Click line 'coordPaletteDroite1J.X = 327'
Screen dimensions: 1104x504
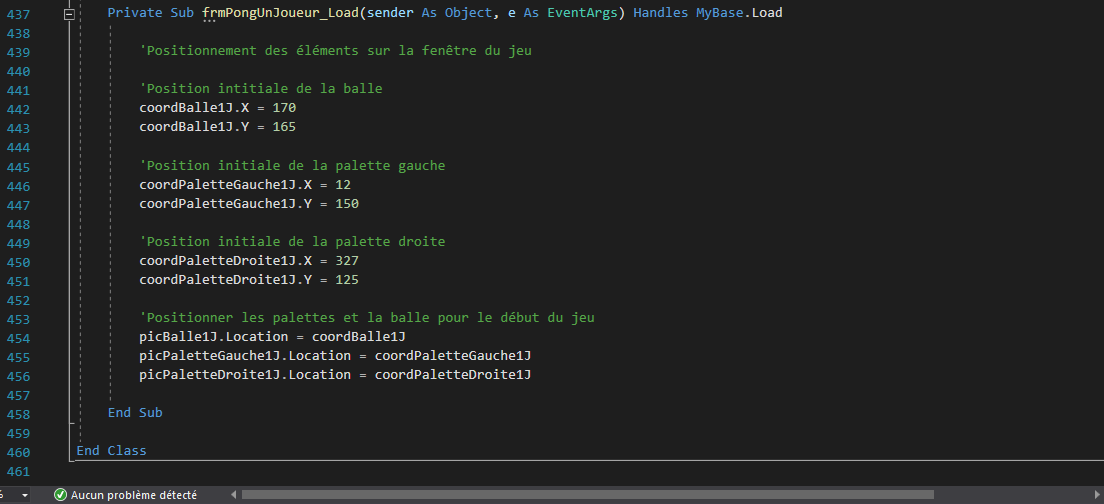pyautogui.click(x=249, y=261)
